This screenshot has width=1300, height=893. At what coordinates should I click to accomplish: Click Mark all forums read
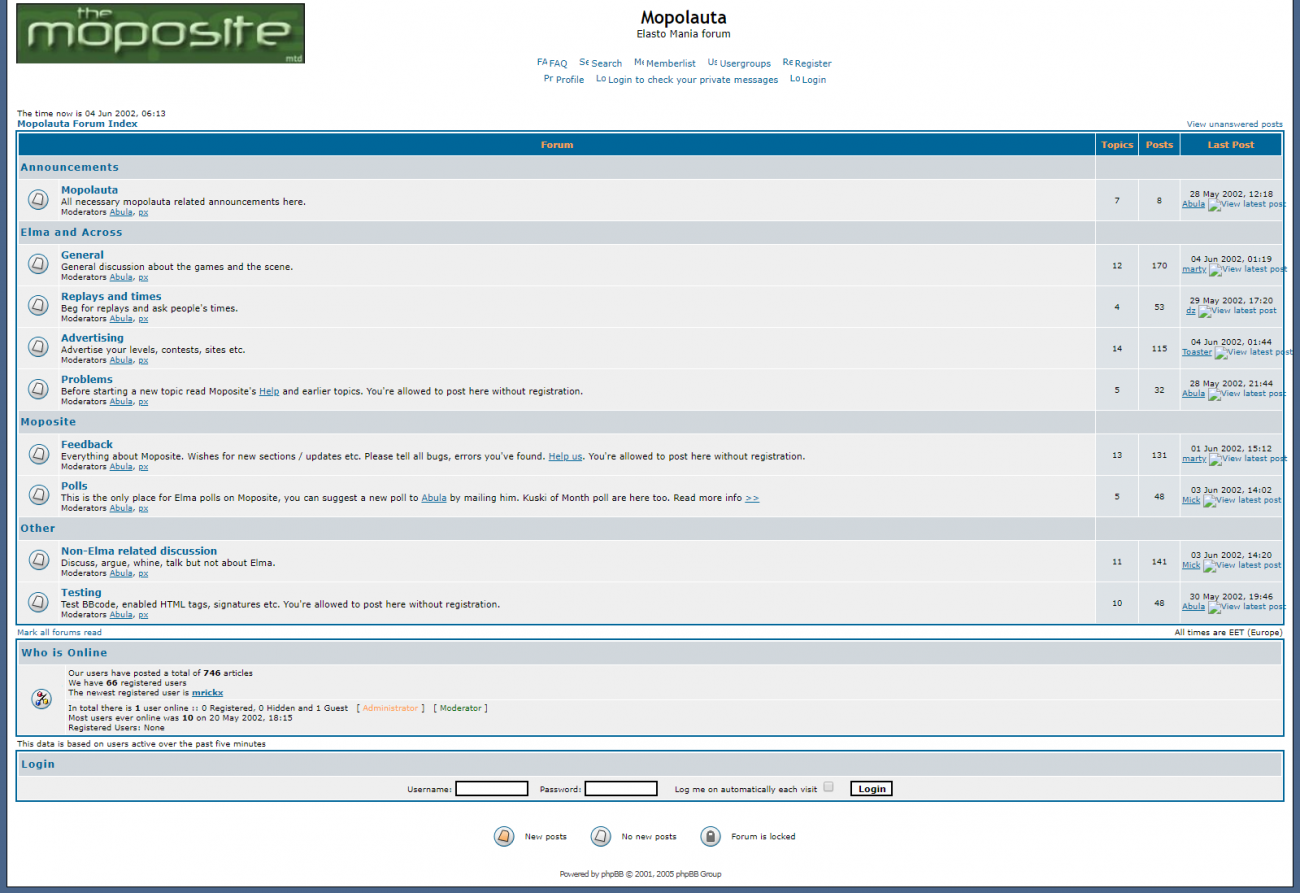59,633
